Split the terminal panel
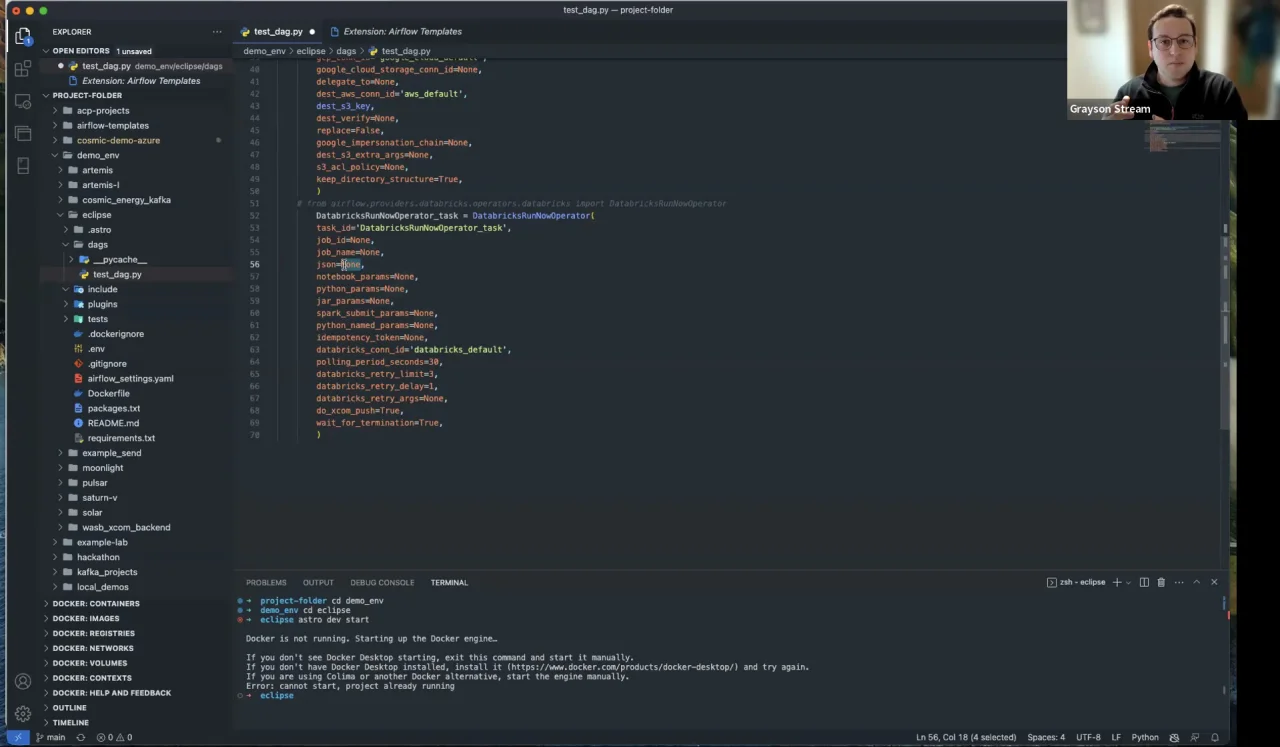The image size is (1280, 747). 1144,582
